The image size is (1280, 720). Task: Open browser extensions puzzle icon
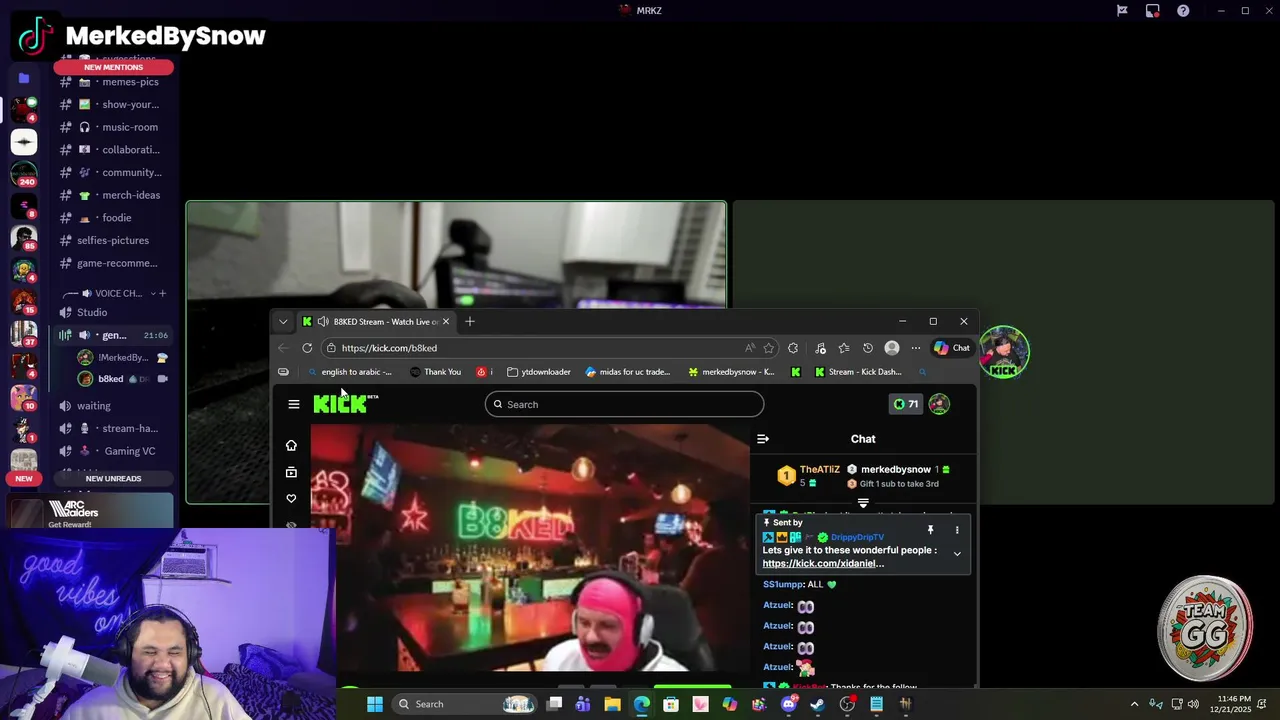[793, 348]
